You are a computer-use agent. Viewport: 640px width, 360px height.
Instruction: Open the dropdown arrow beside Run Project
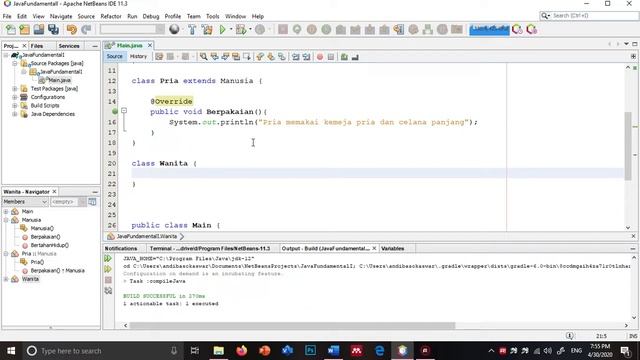231,29
